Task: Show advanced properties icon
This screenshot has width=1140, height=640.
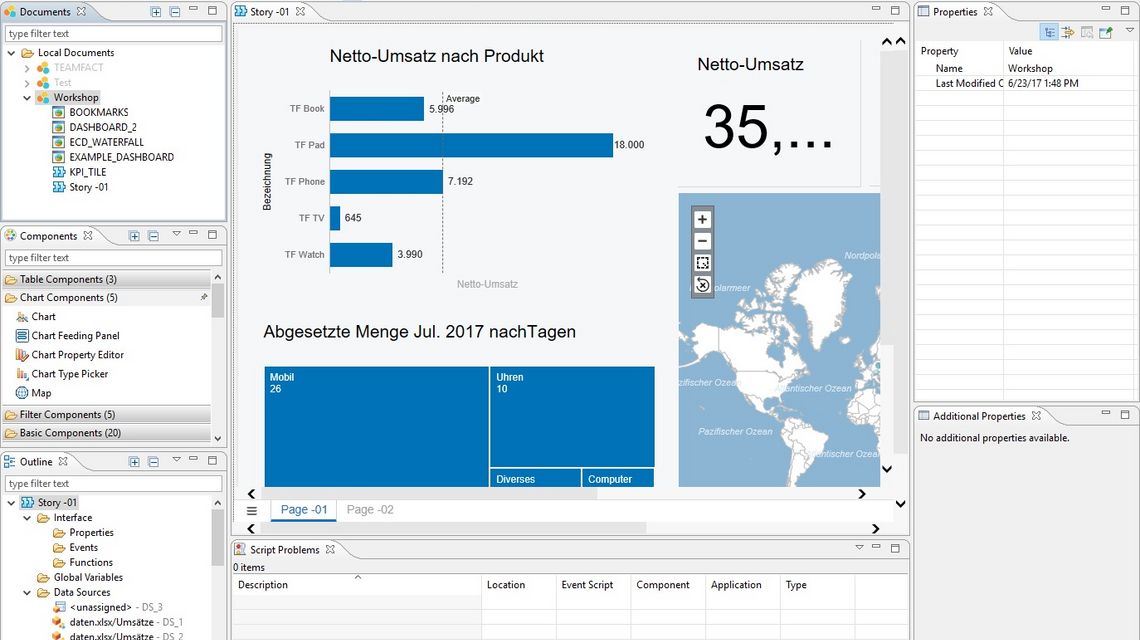Action: pyautogui.click(x=1068, y=32)
